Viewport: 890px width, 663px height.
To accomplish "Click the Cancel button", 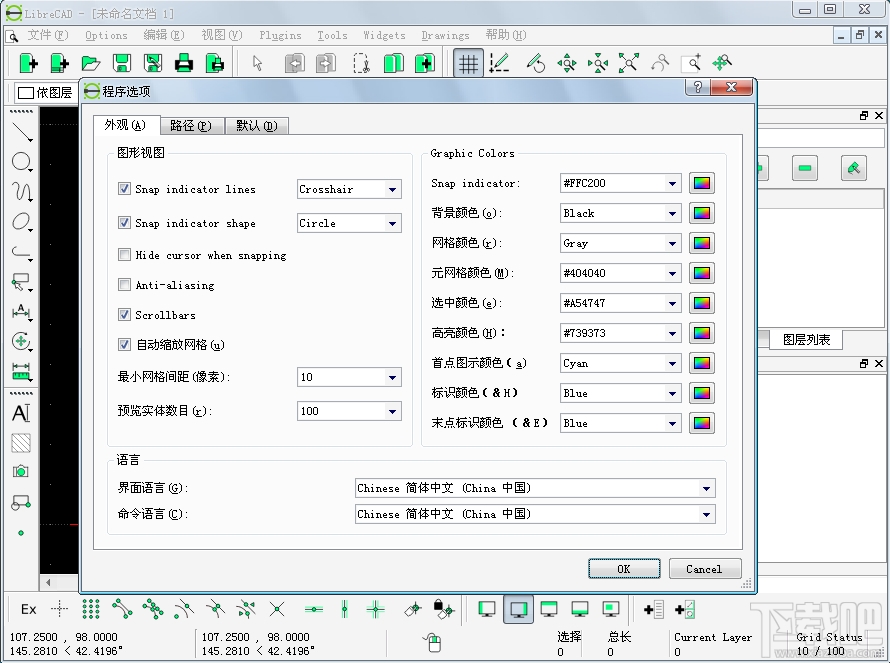I will (704, 569).
